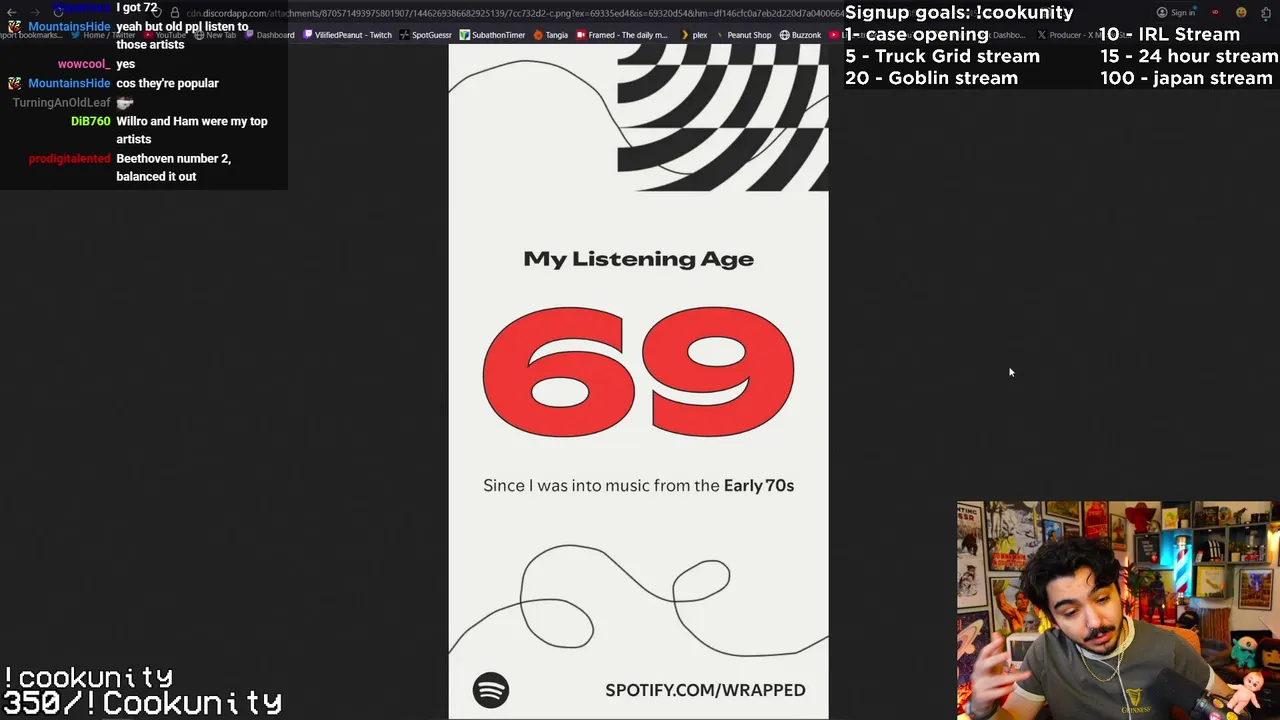This screenshot has width=1280, height=720.
Task: Open the Framed - The daily bookmark
Action: click(621, 35)
